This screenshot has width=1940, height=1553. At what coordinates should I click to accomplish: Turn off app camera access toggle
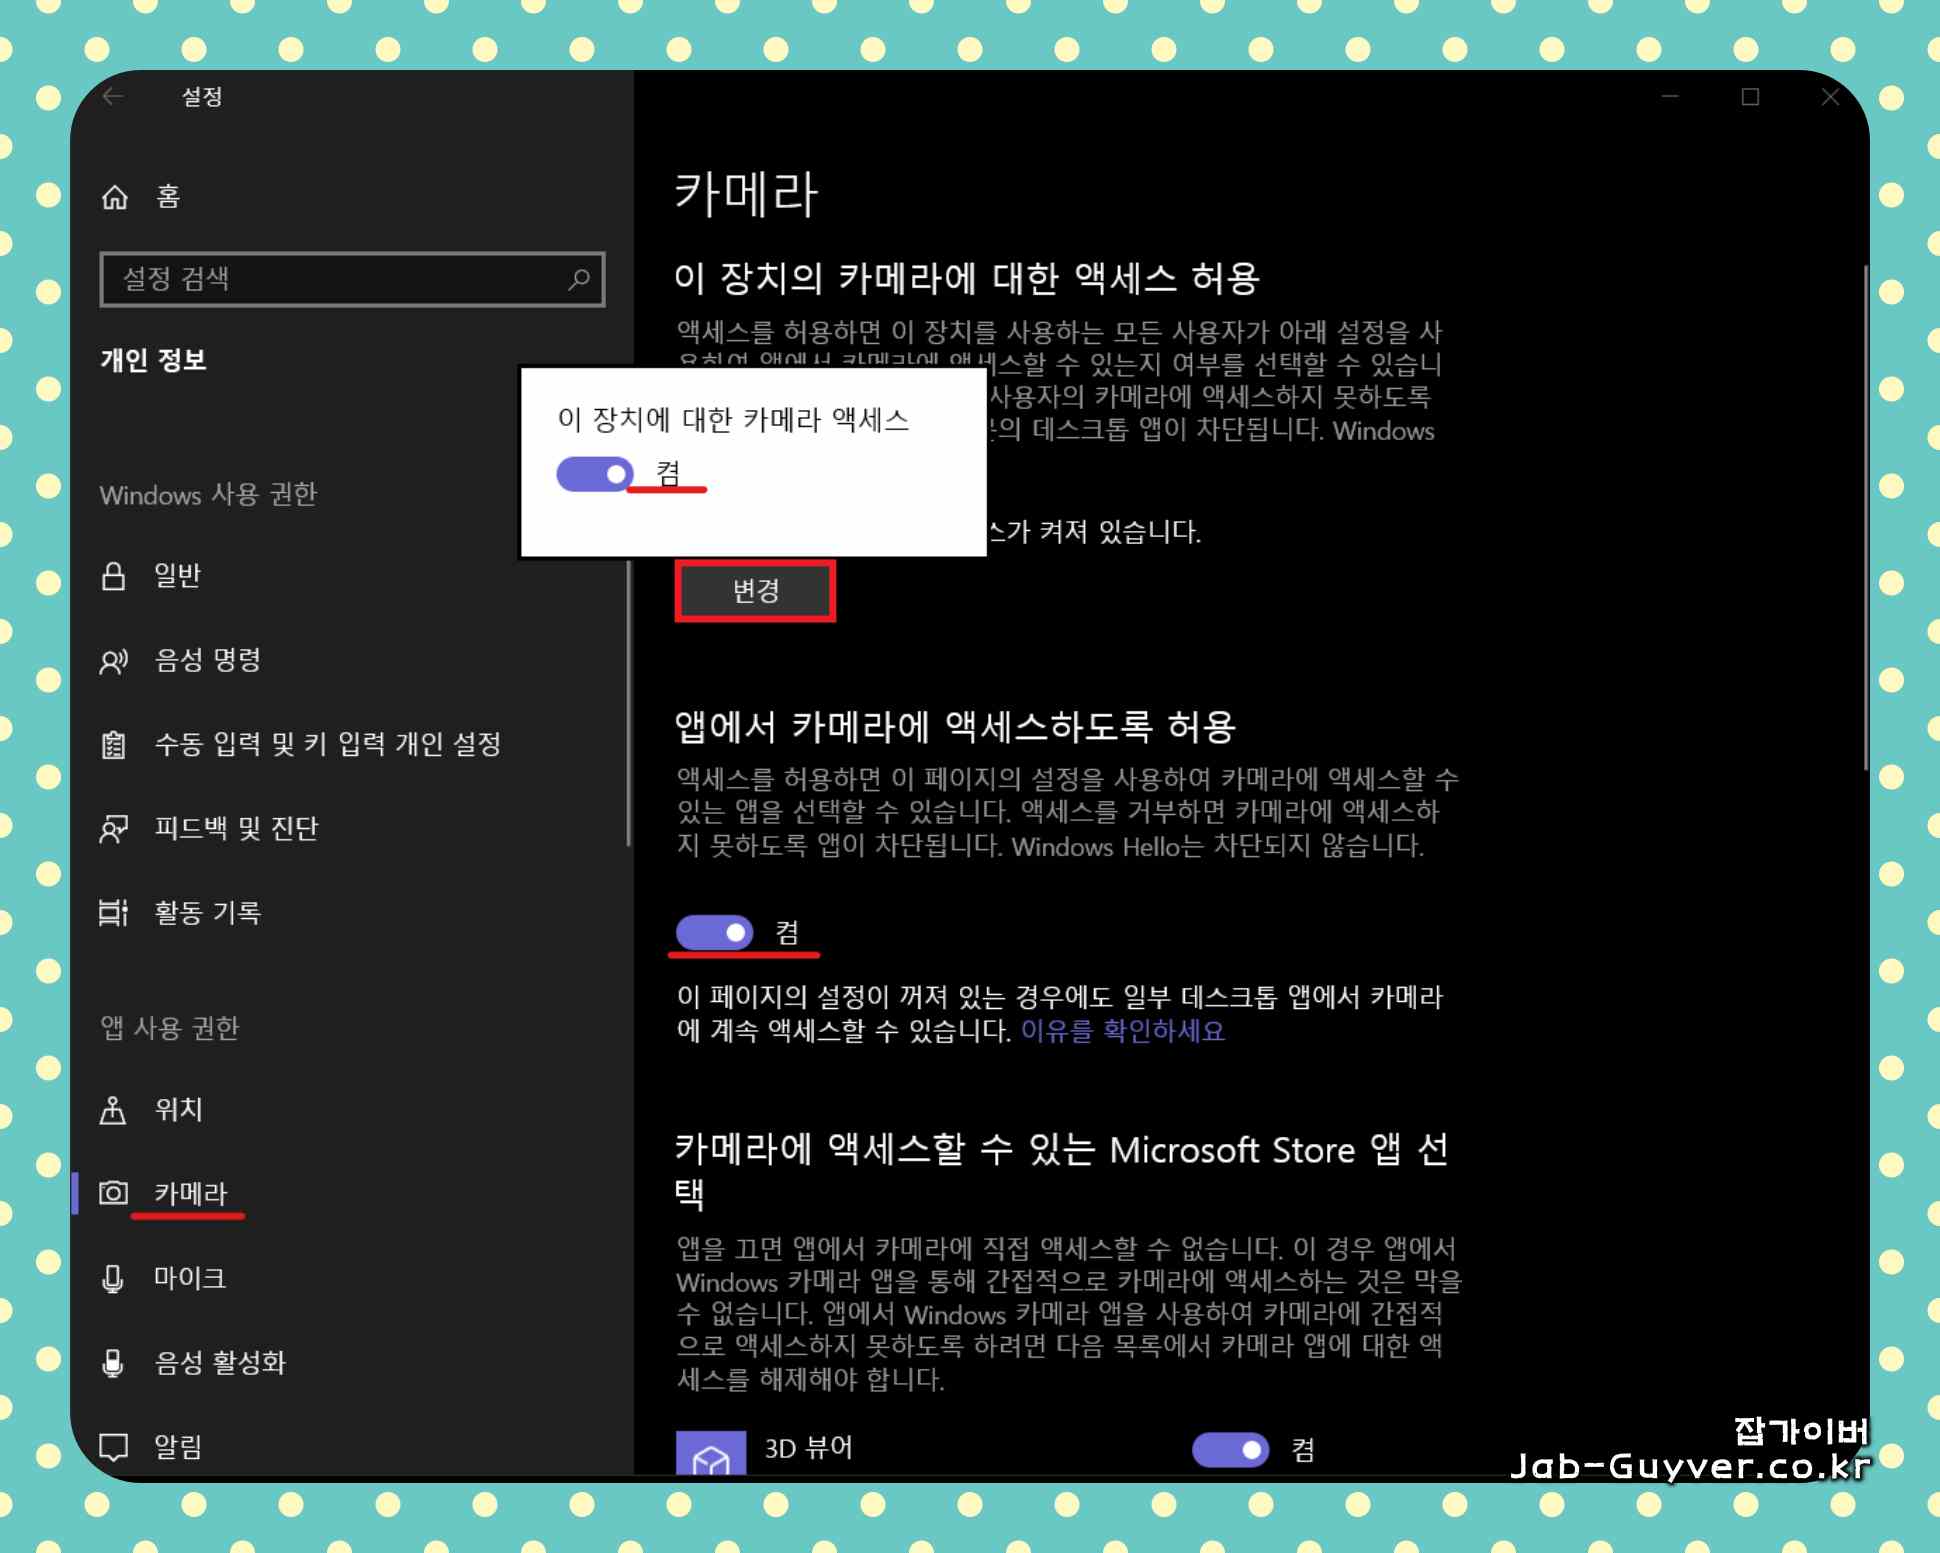715,933
